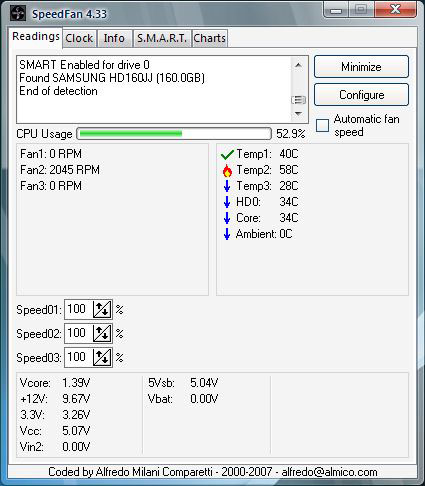Click the window maximize button in title bar
The height and width of the screenshot is (486, 425).
coord(361,10)
